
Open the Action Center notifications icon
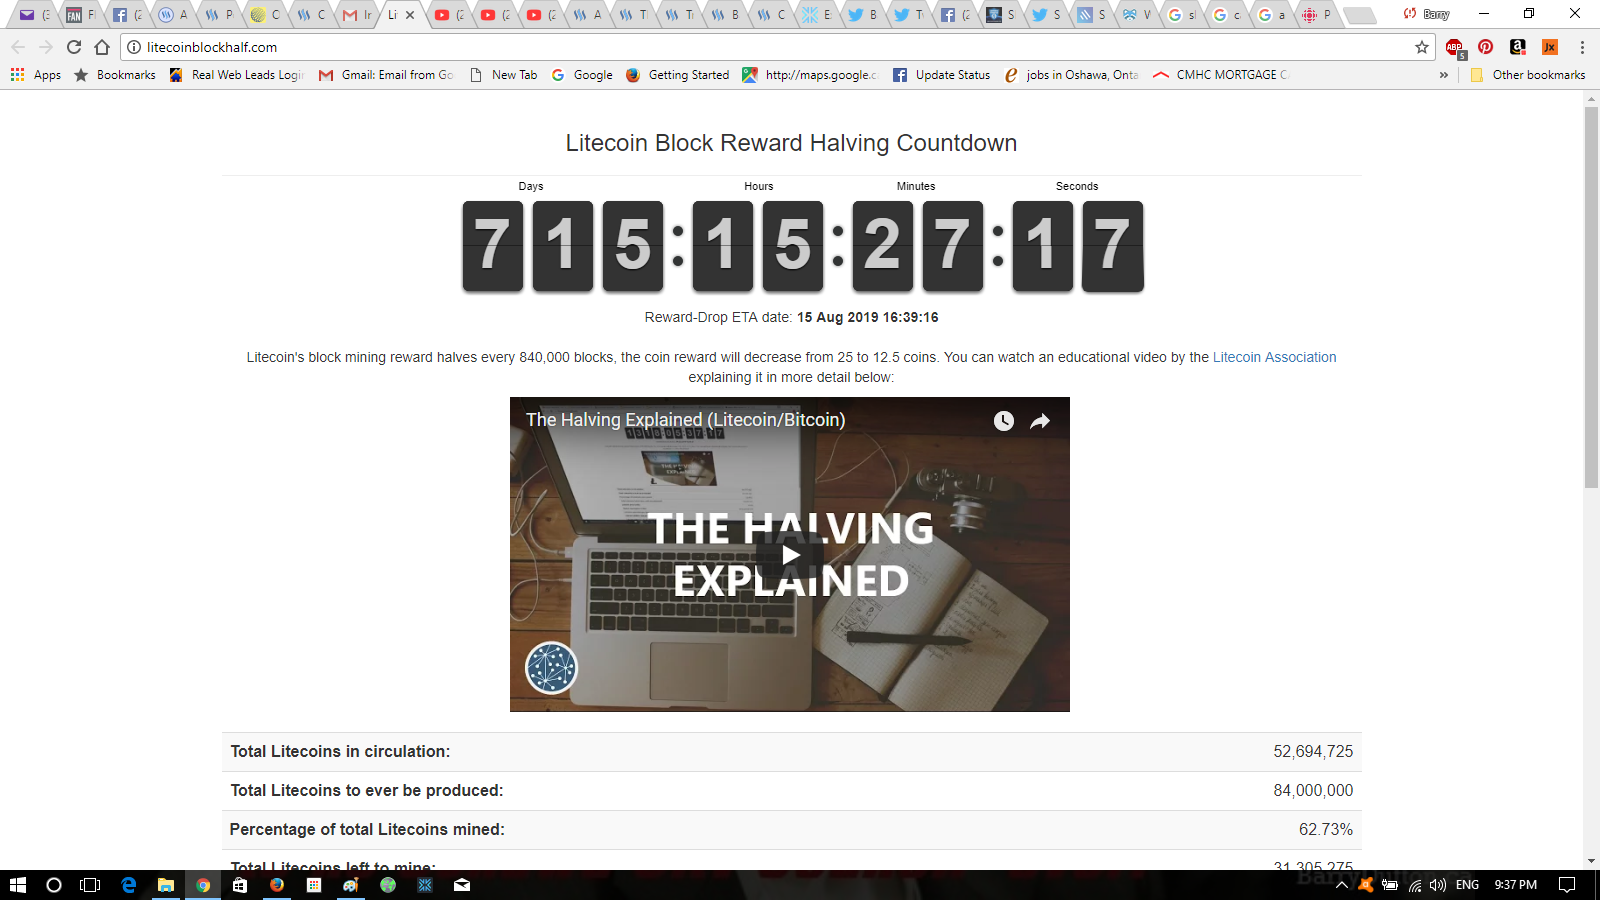[1567, 885]
